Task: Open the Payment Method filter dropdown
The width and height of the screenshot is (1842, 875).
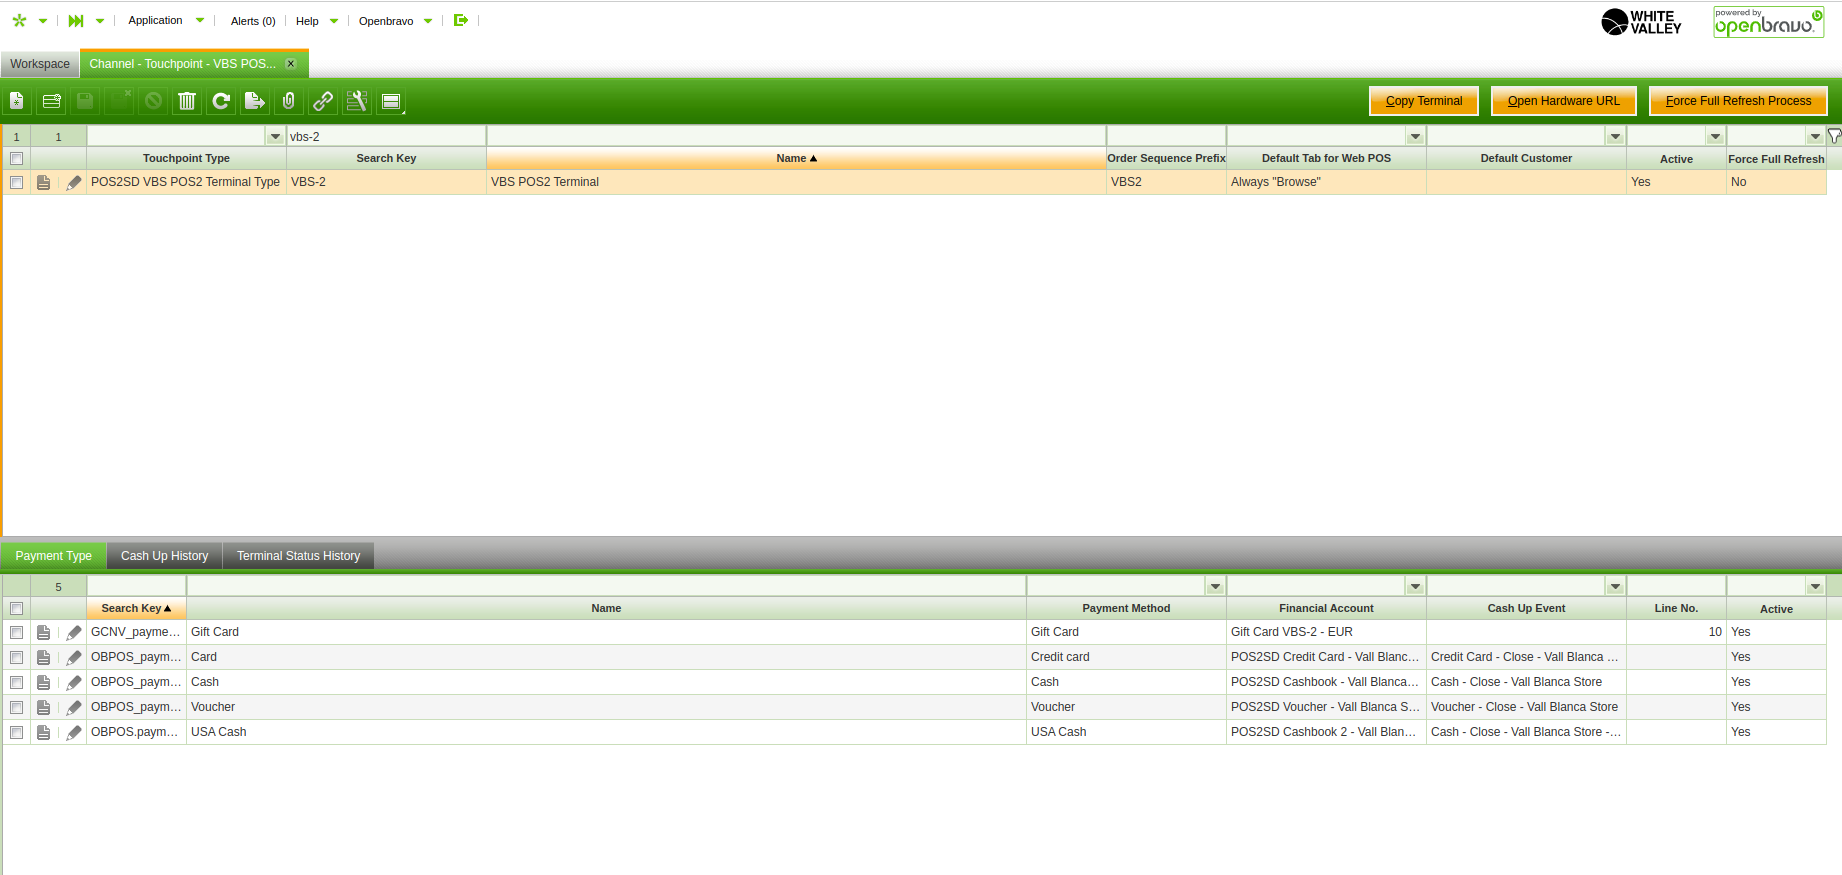Action: pos(1215,586)
